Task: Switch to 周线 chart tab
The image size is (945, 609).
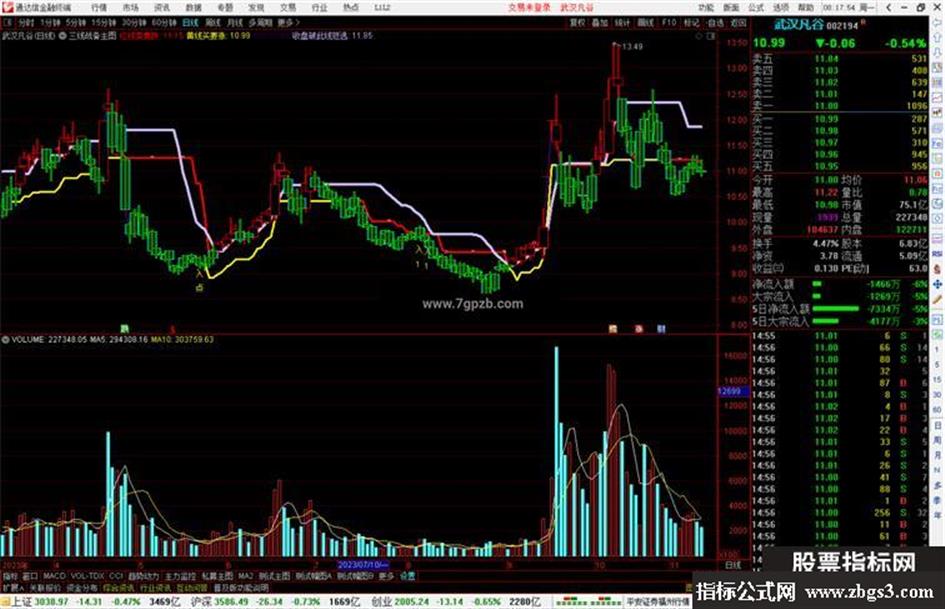Action: [213, 22]
